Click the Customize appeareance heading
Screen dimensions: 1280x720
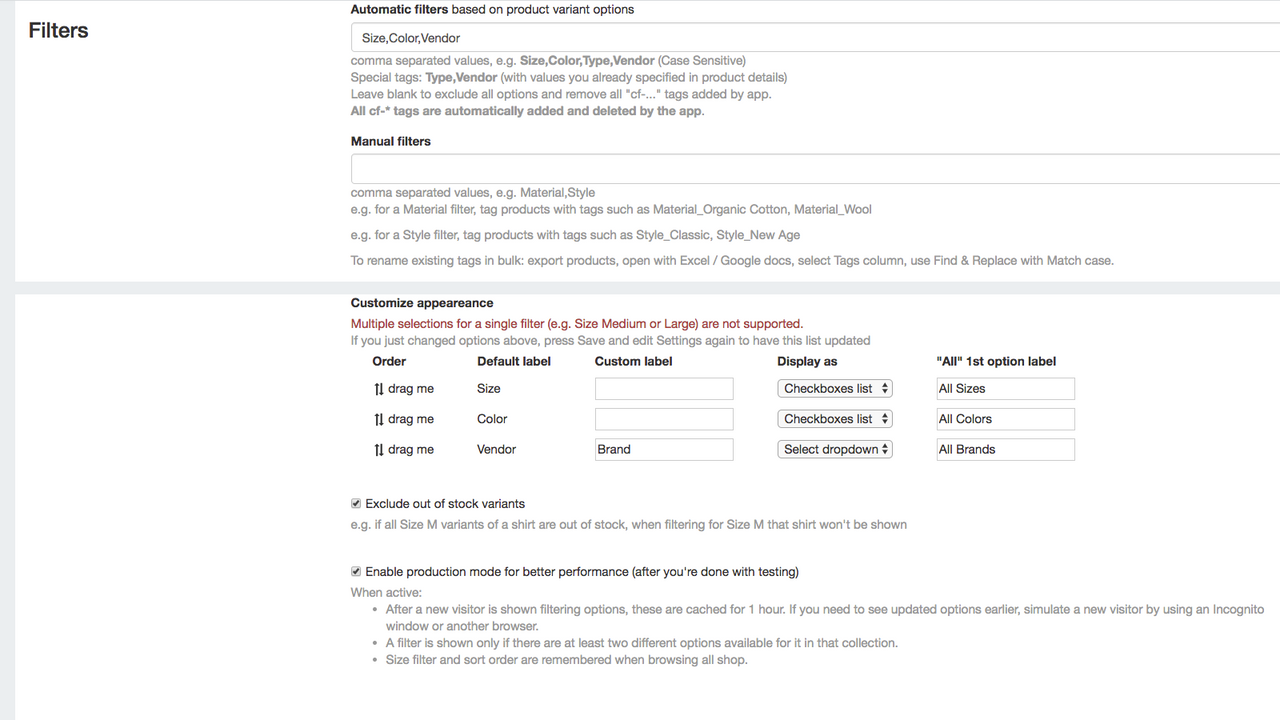coord(421,302)
